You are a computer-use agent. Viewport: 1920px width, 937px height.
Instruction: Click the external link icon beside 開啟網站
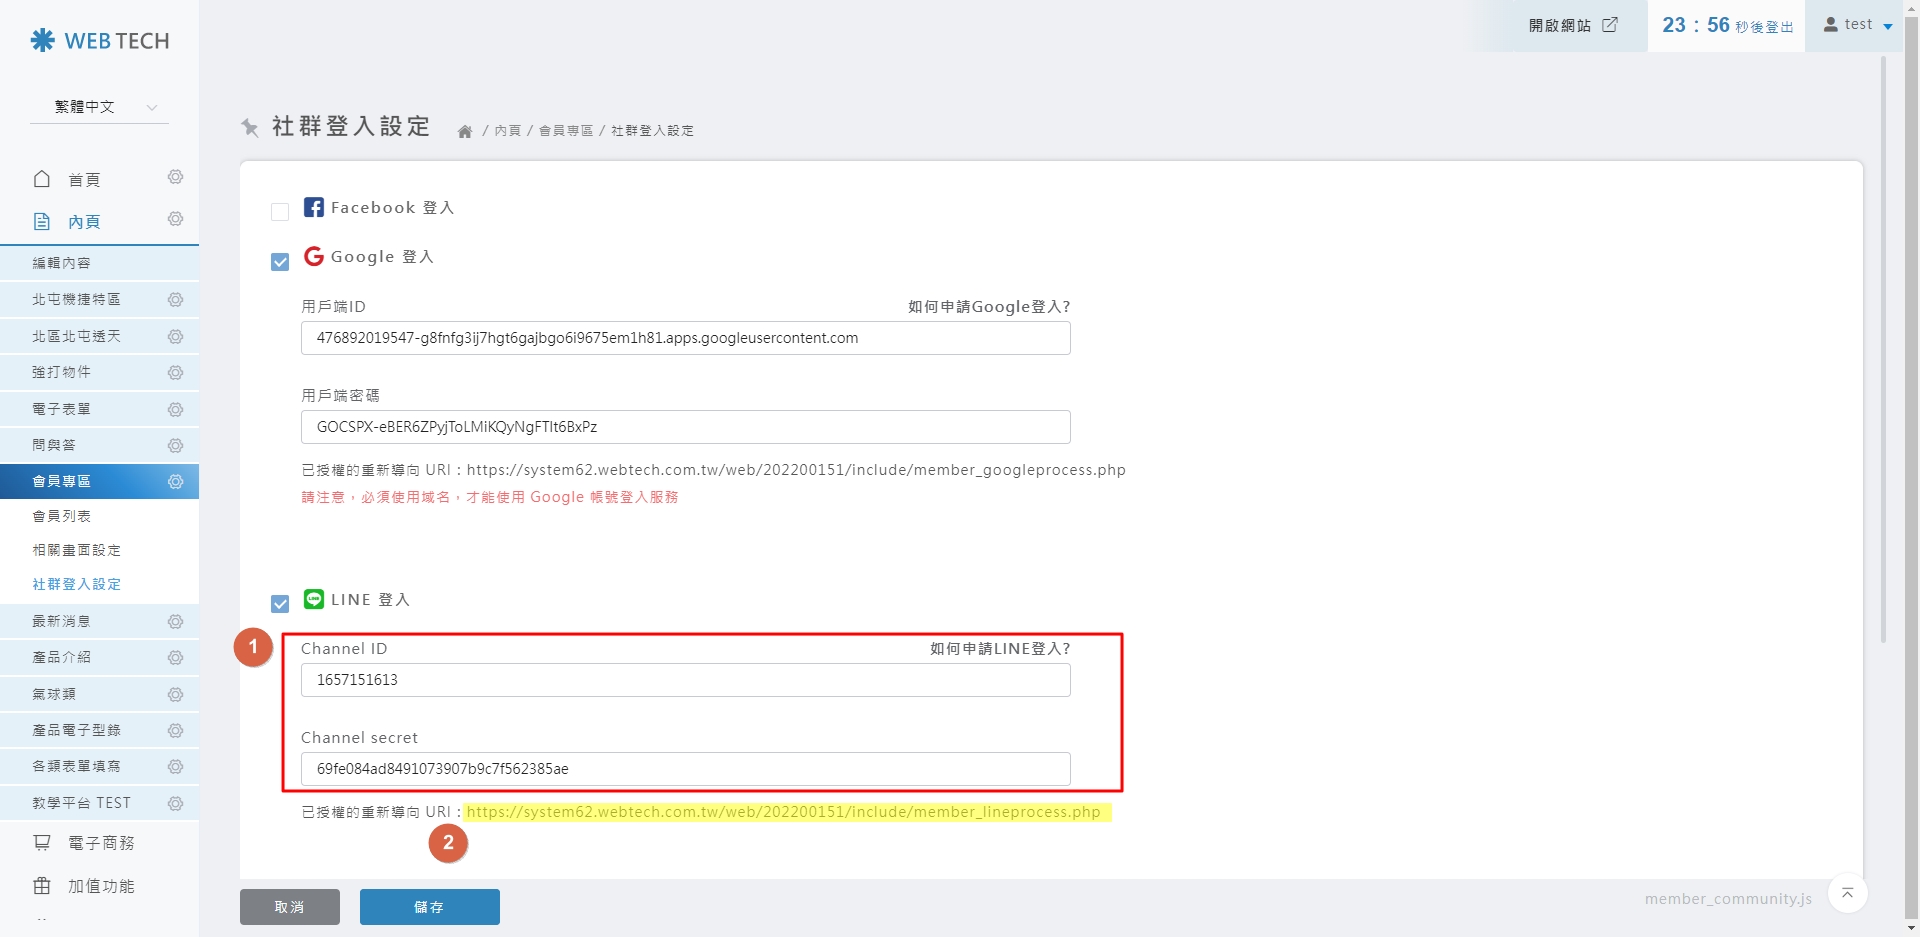[x=1610, y=25]
